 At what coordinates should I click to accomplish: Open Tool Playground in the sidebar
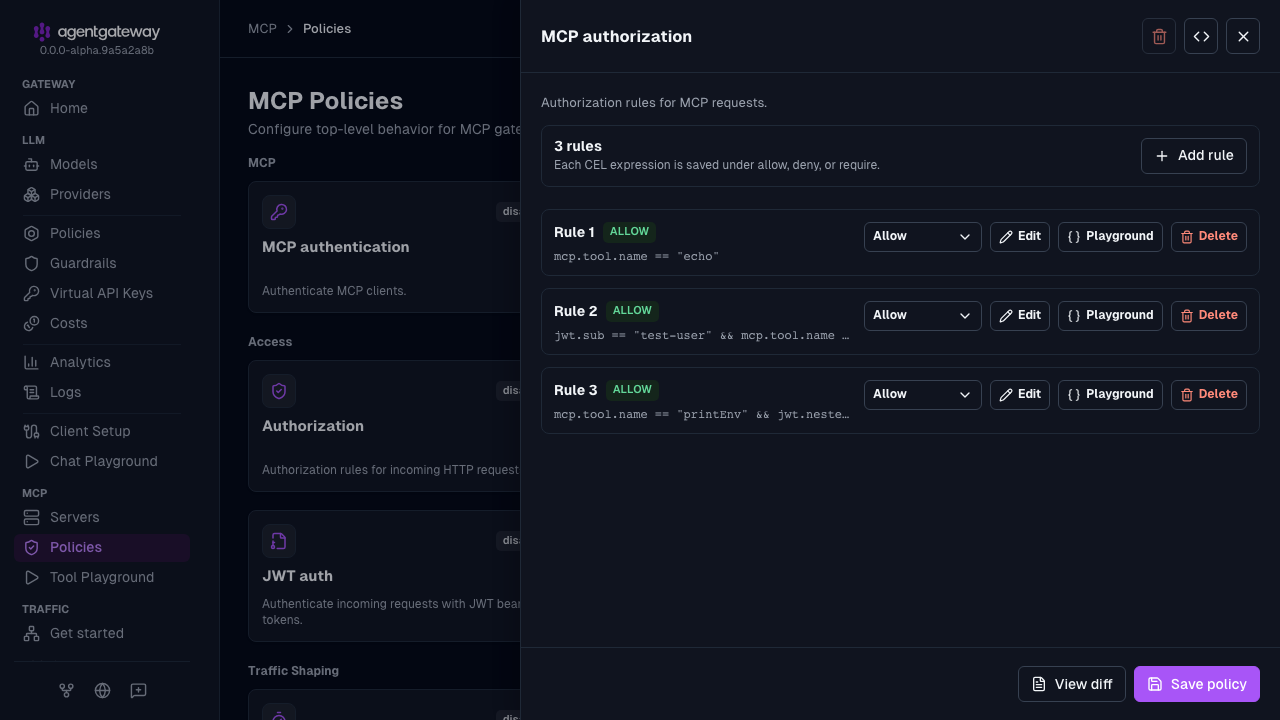(x=102, y=577)
